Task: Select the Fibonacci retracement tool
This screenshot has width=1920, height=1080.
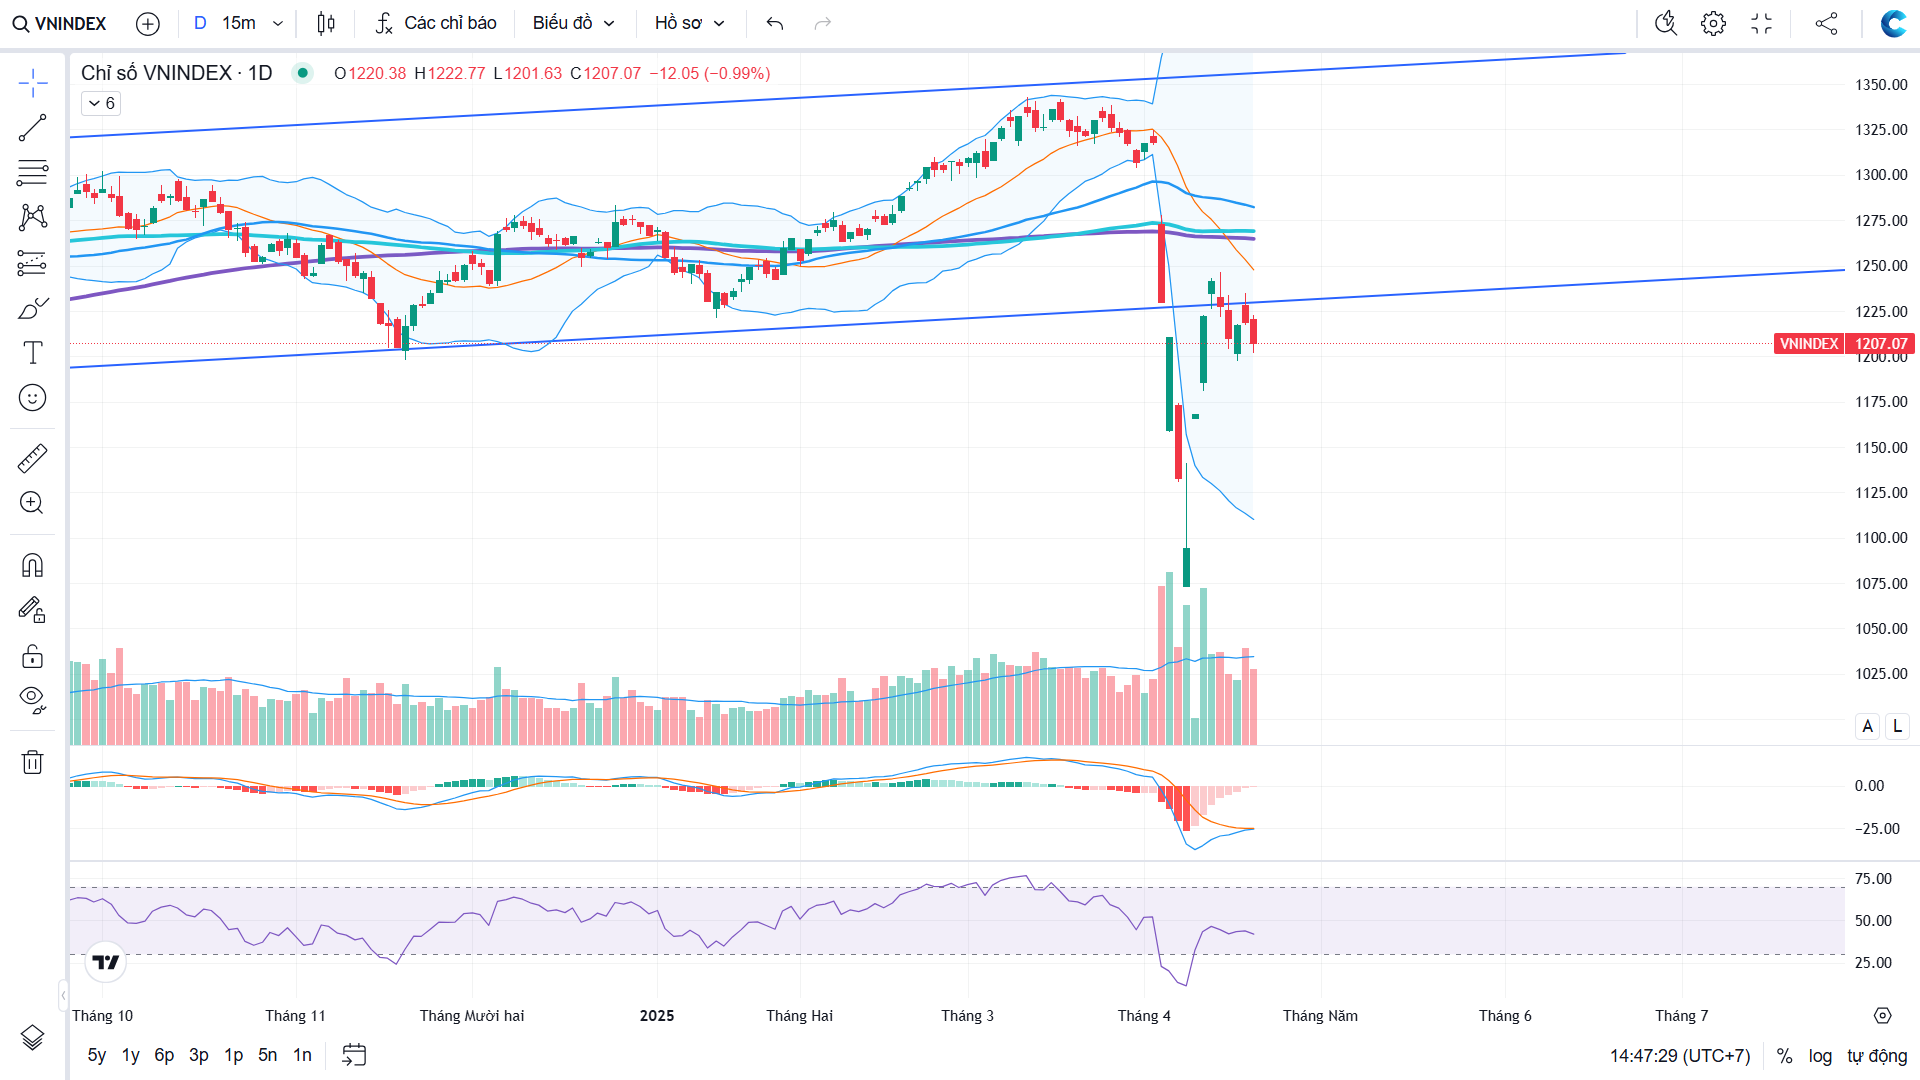Action: tap(32, 173)
